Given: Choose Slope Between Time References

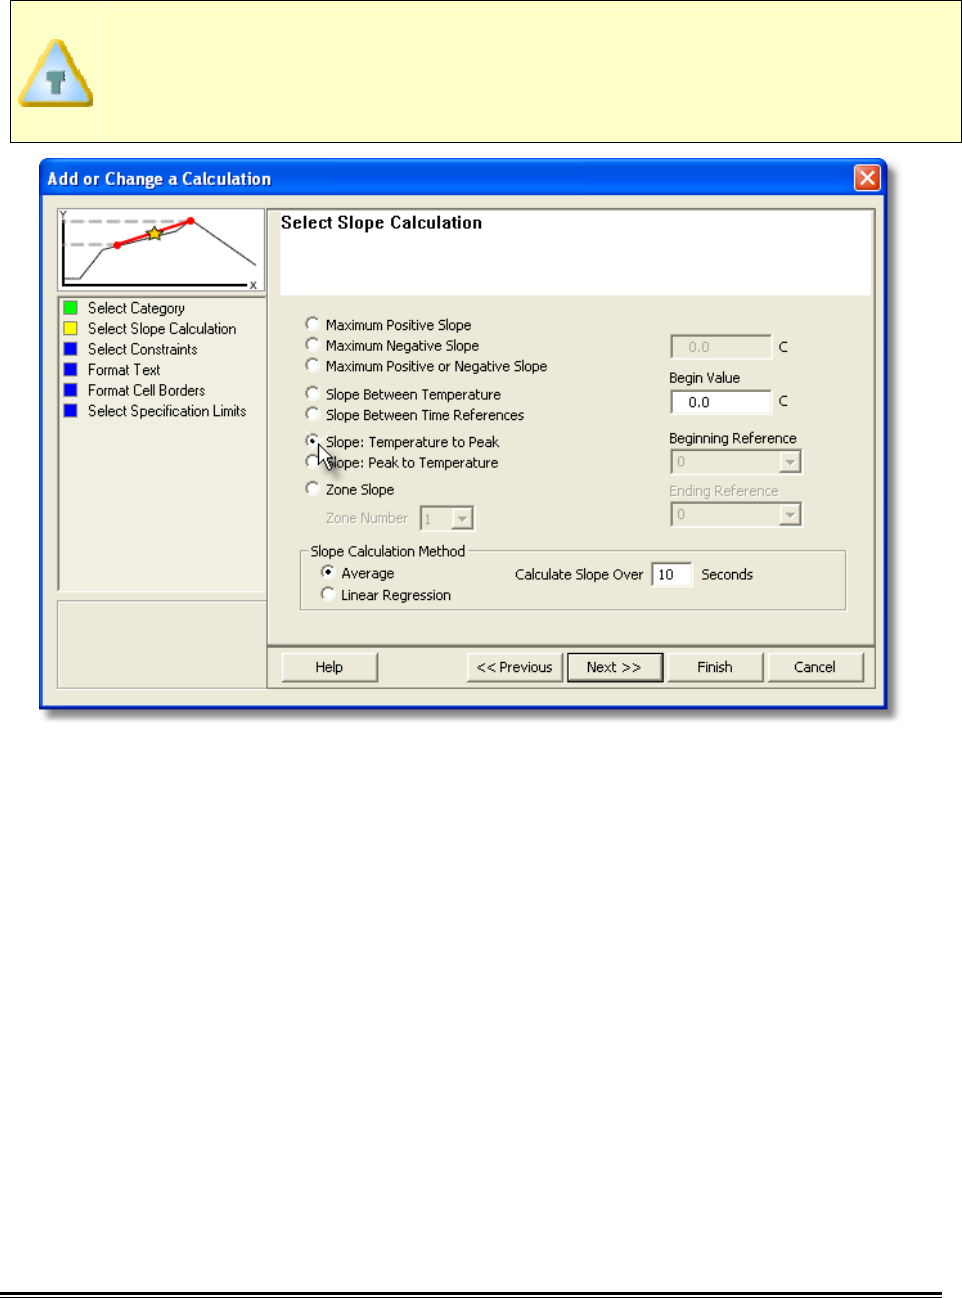Looking at the screenshot, I should [x=312, y=415].
